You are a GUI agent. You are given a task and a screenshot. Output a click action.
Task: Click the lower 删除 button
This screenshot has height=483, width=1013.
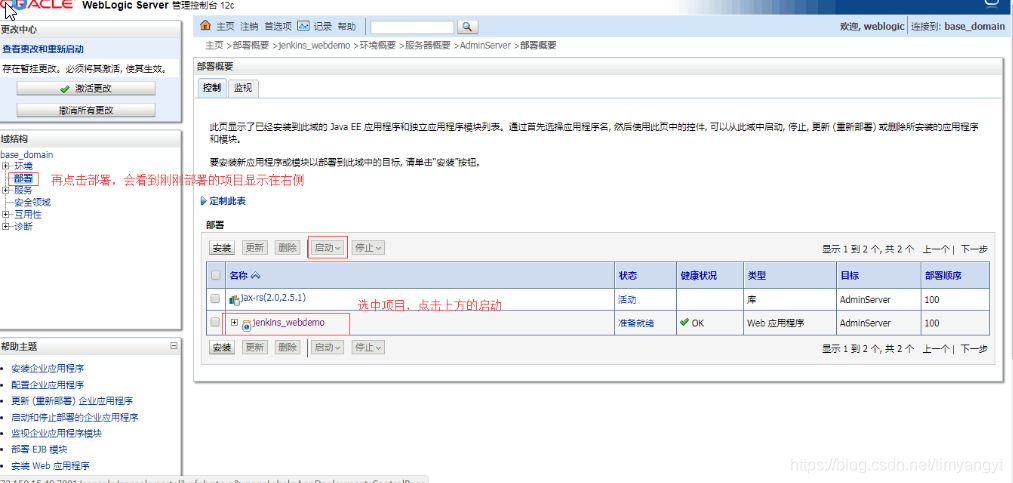[x=287, y=347]
